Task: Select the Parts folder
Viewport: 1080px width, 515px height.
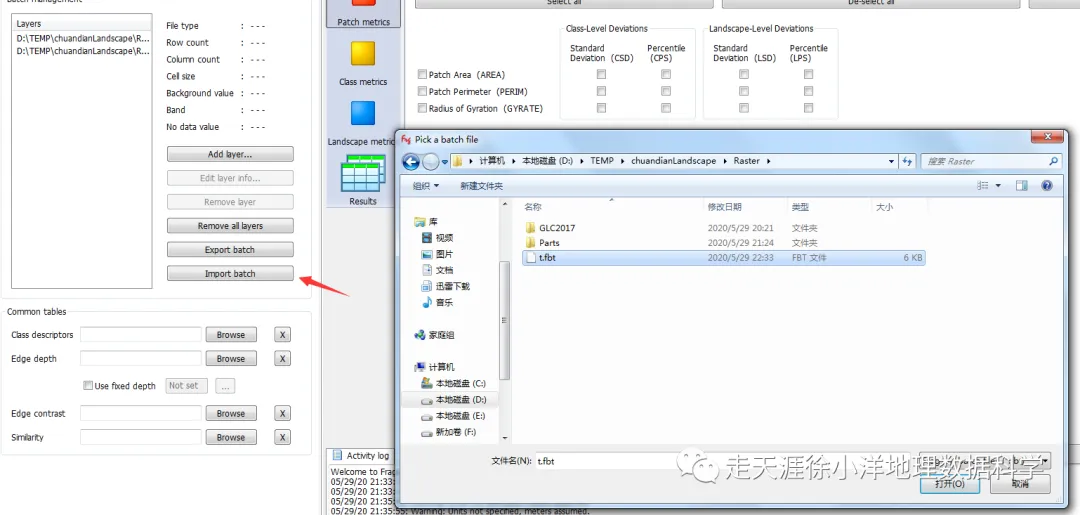Action: coord(549,243)
